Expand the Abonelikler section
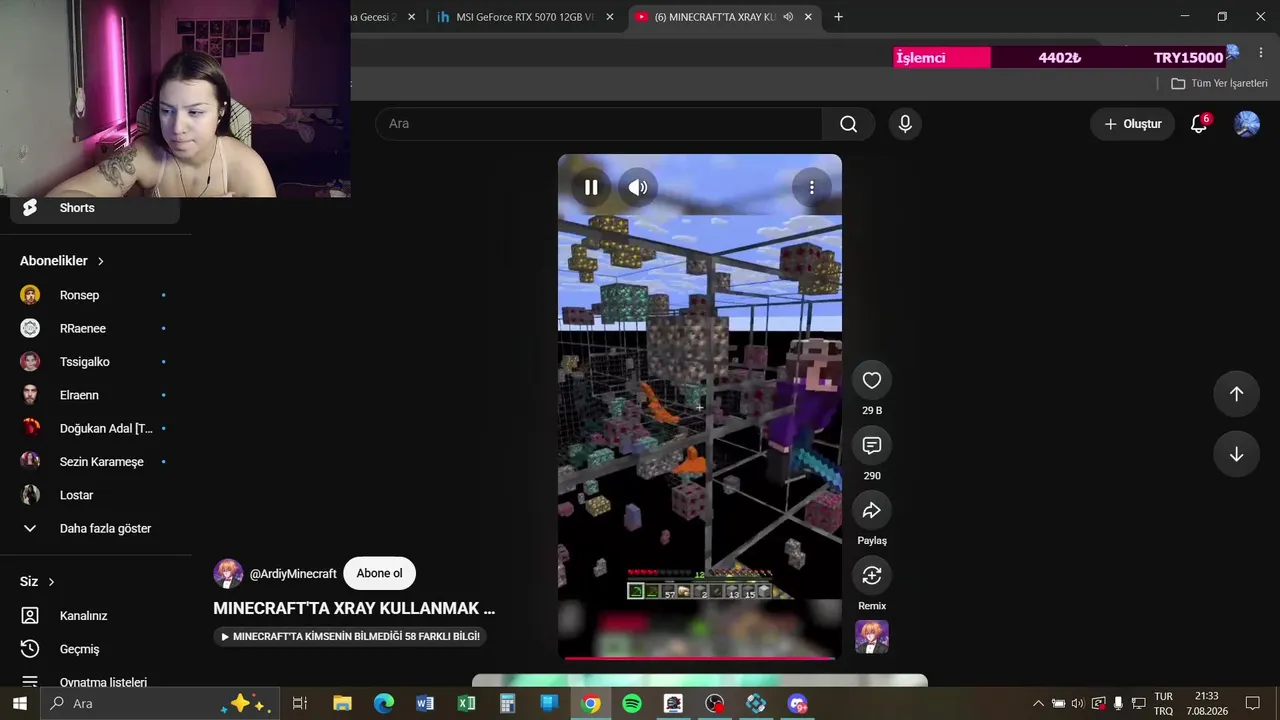1280x720 pixels. coord(62,261)
